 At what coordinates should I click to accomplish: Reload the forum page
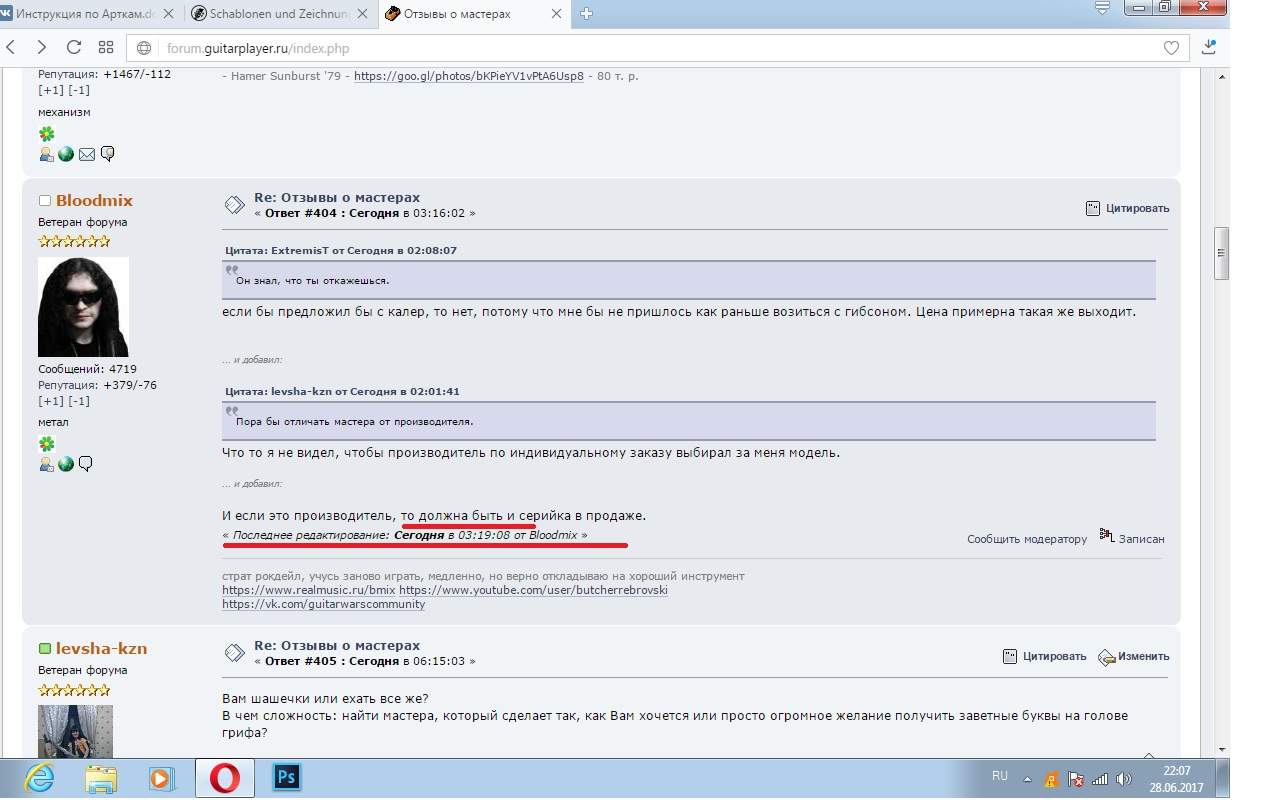coord(73,47)
